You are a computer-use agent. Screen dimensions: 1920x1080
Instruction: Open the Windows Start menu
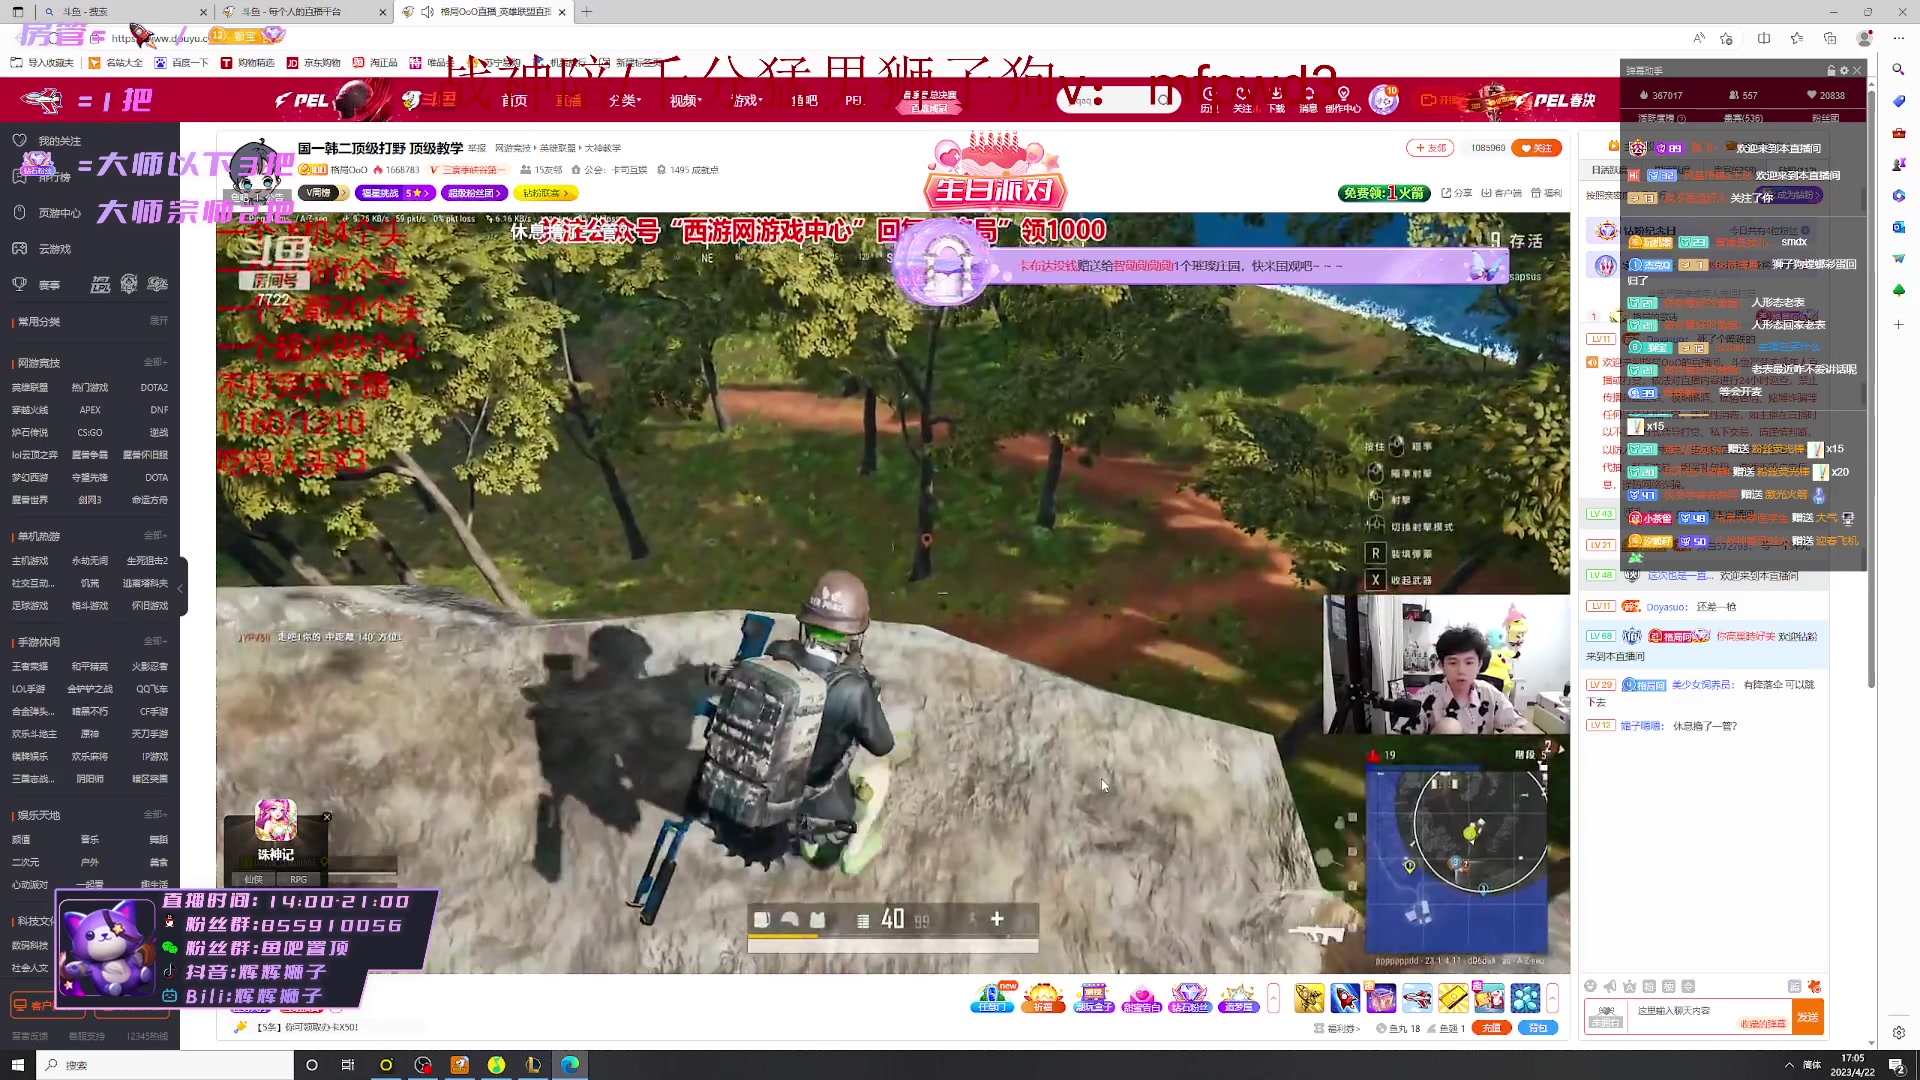point(17,1065)
